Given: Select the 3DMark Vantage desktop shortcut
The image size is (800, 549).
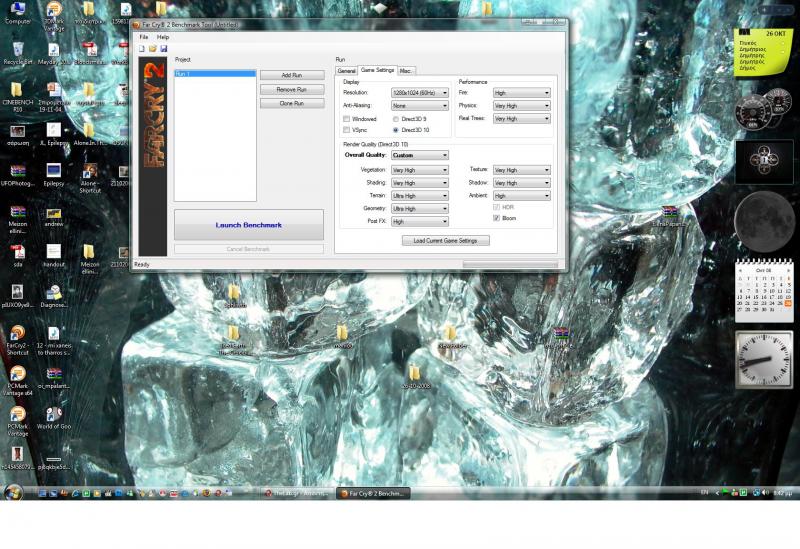Looking at the screenshot, I should pyautogui.click(x=54, y=16).
